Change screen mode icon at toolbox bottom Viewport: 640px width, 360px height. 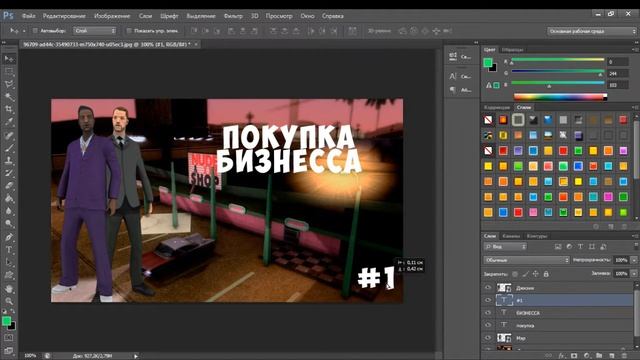pyautogui.click(x=9, y=351)
